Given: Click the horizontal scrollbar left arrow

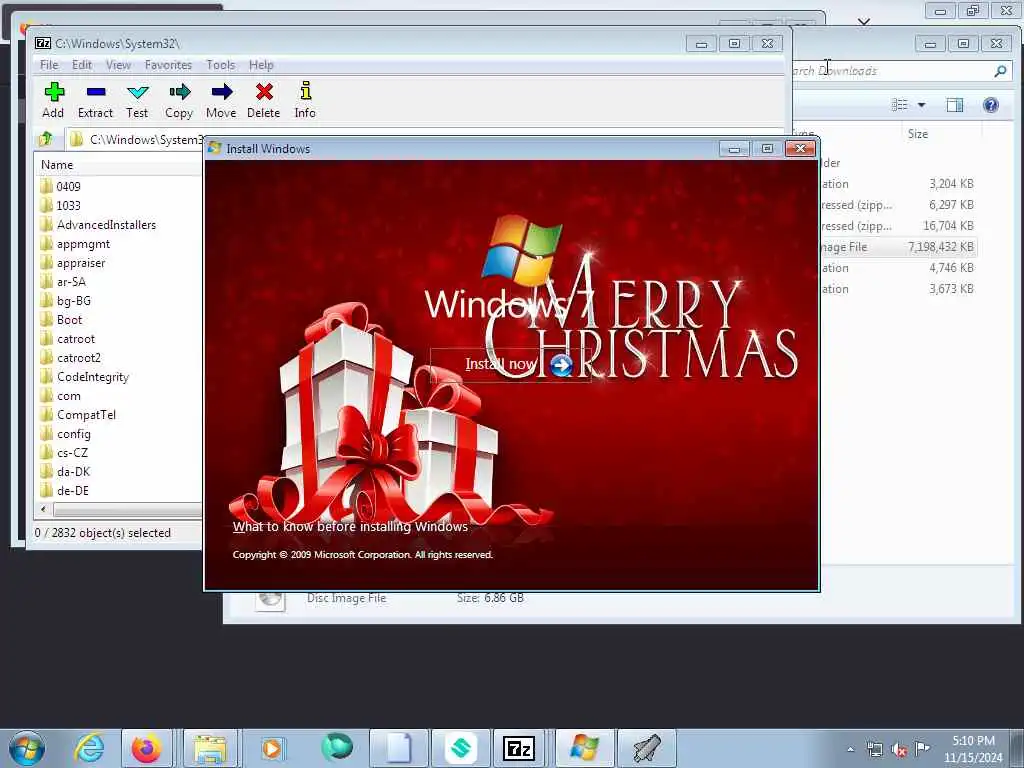Looking at the screenshot, I should pos(43,509).
